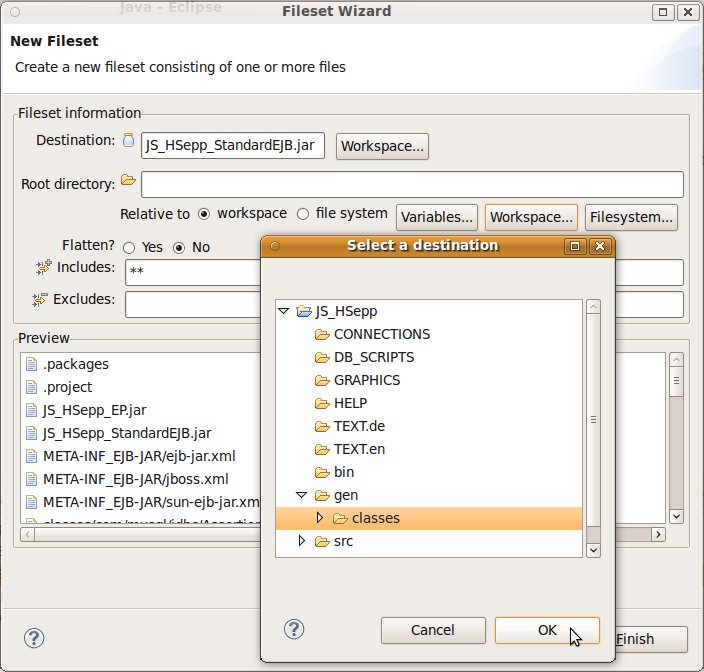
Task: Select the workspace radio button
Action: click(204, 214)
